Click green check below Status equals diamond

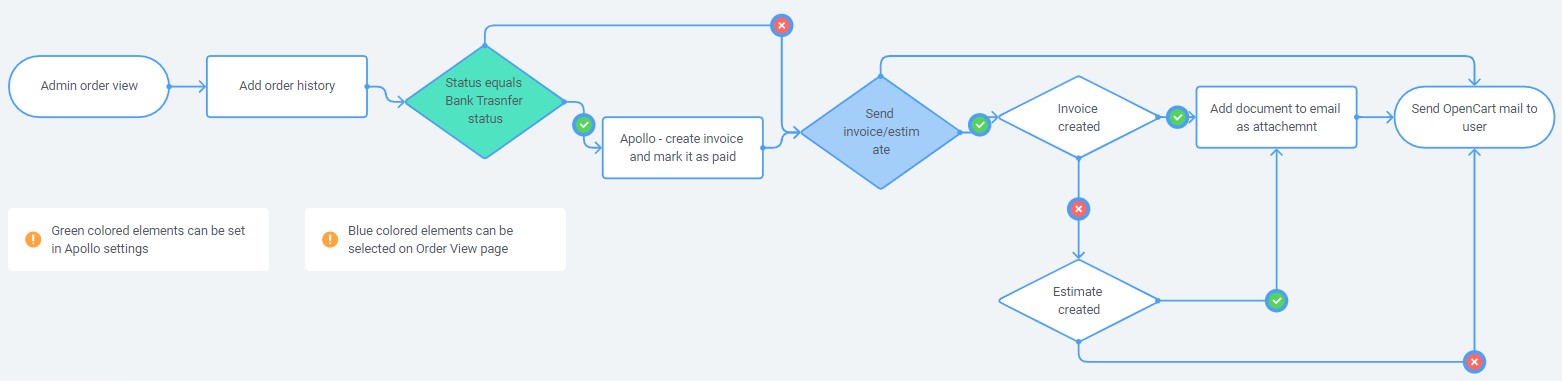click(583, 124)
